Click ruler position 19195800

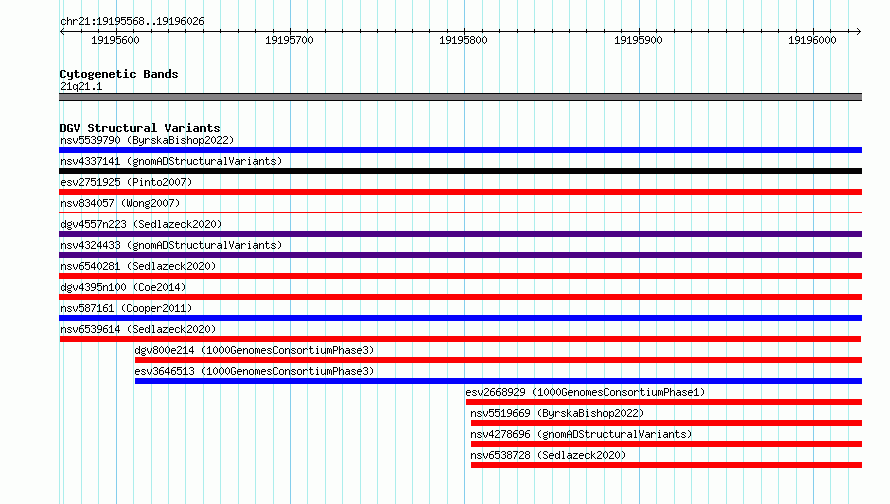463,40
